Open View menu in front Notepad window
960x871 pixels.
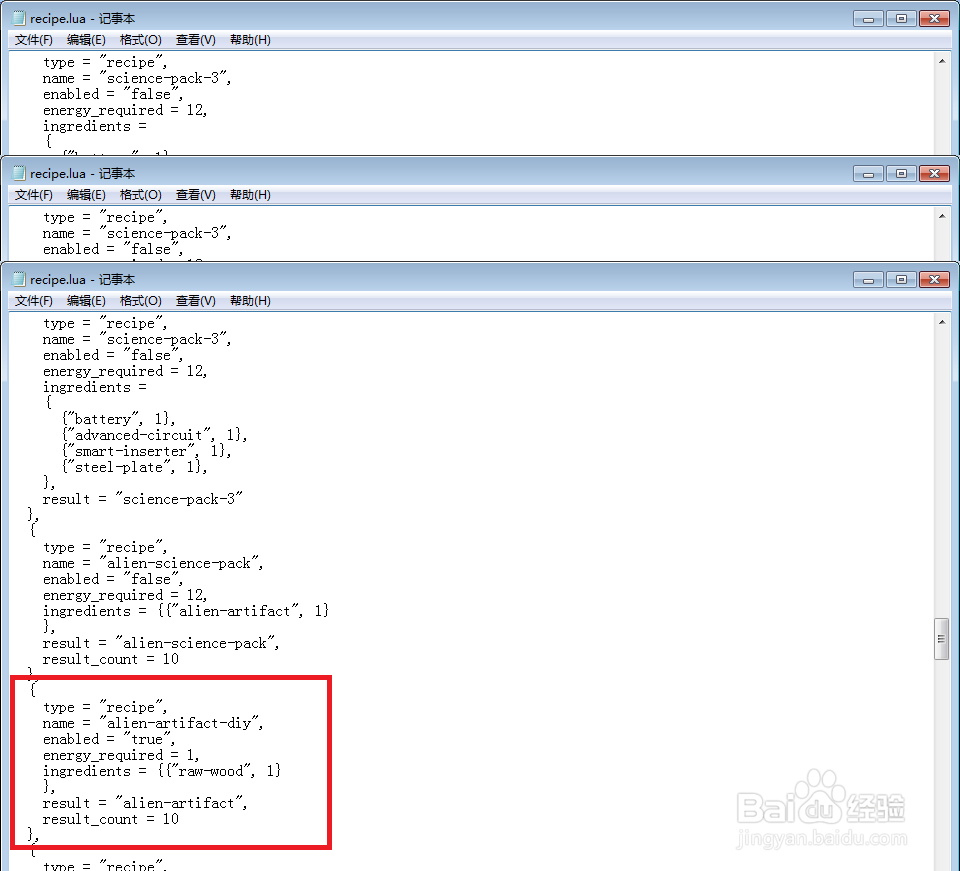click(195, 301)
